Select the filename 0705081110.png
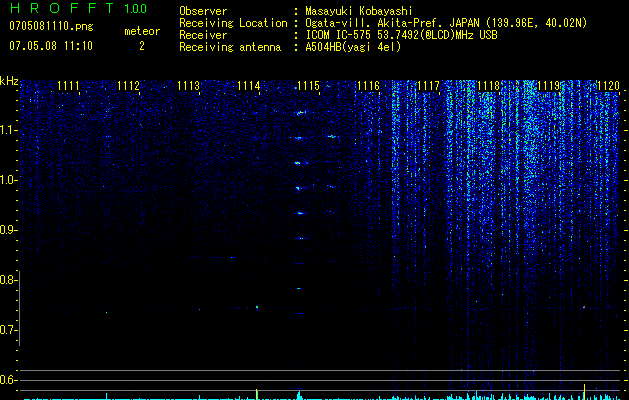The image size is (629, 400). (51, 26)
